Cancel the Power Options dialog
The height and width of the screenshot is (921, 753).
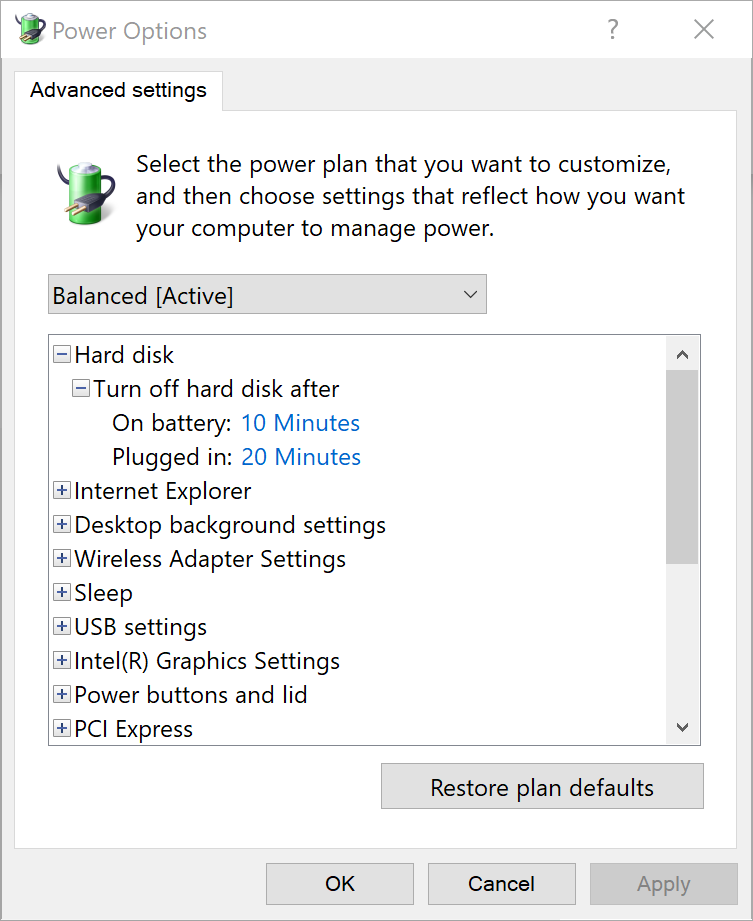coord(501,884)
